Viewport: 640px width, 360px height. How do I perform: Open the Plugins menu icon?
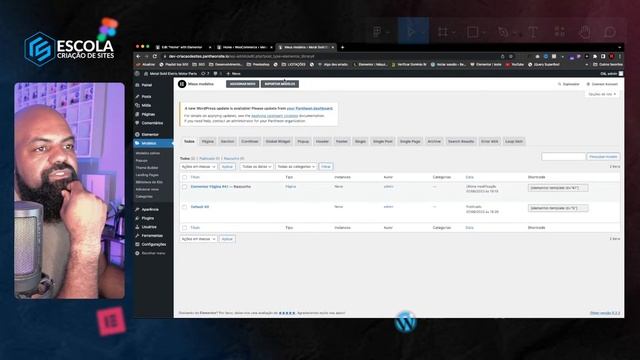click(137, 218)
